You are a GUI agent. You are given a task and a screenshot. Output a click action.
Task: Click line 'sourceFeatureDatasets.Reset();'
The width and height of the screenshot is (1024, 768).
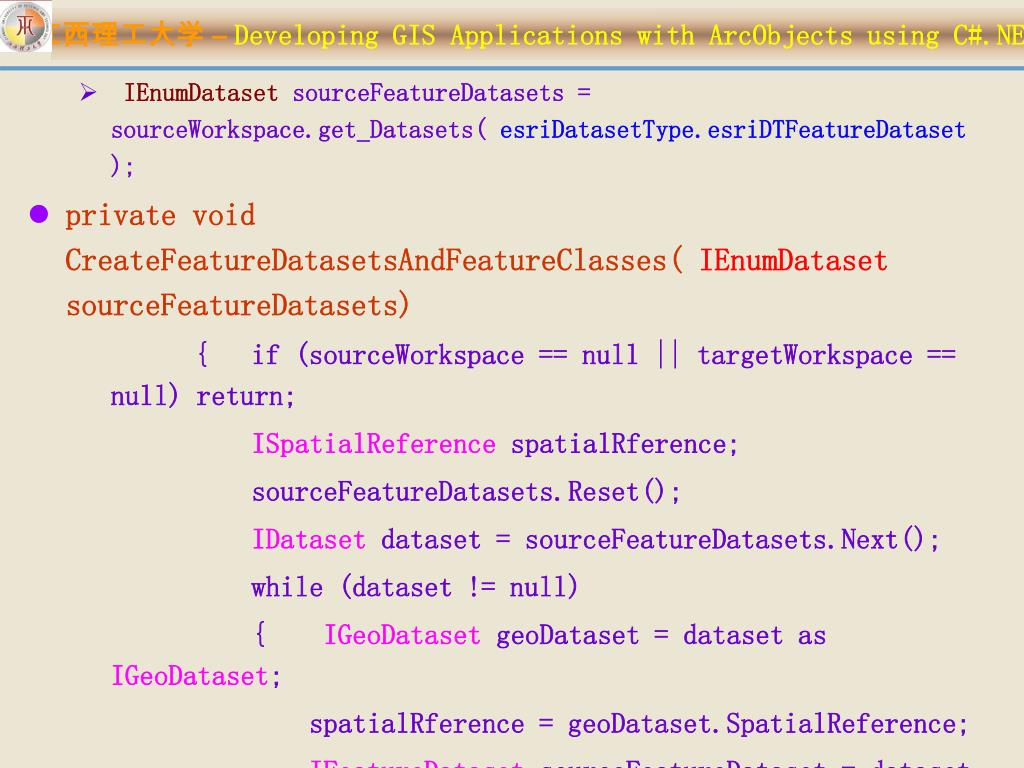point(466,492)
